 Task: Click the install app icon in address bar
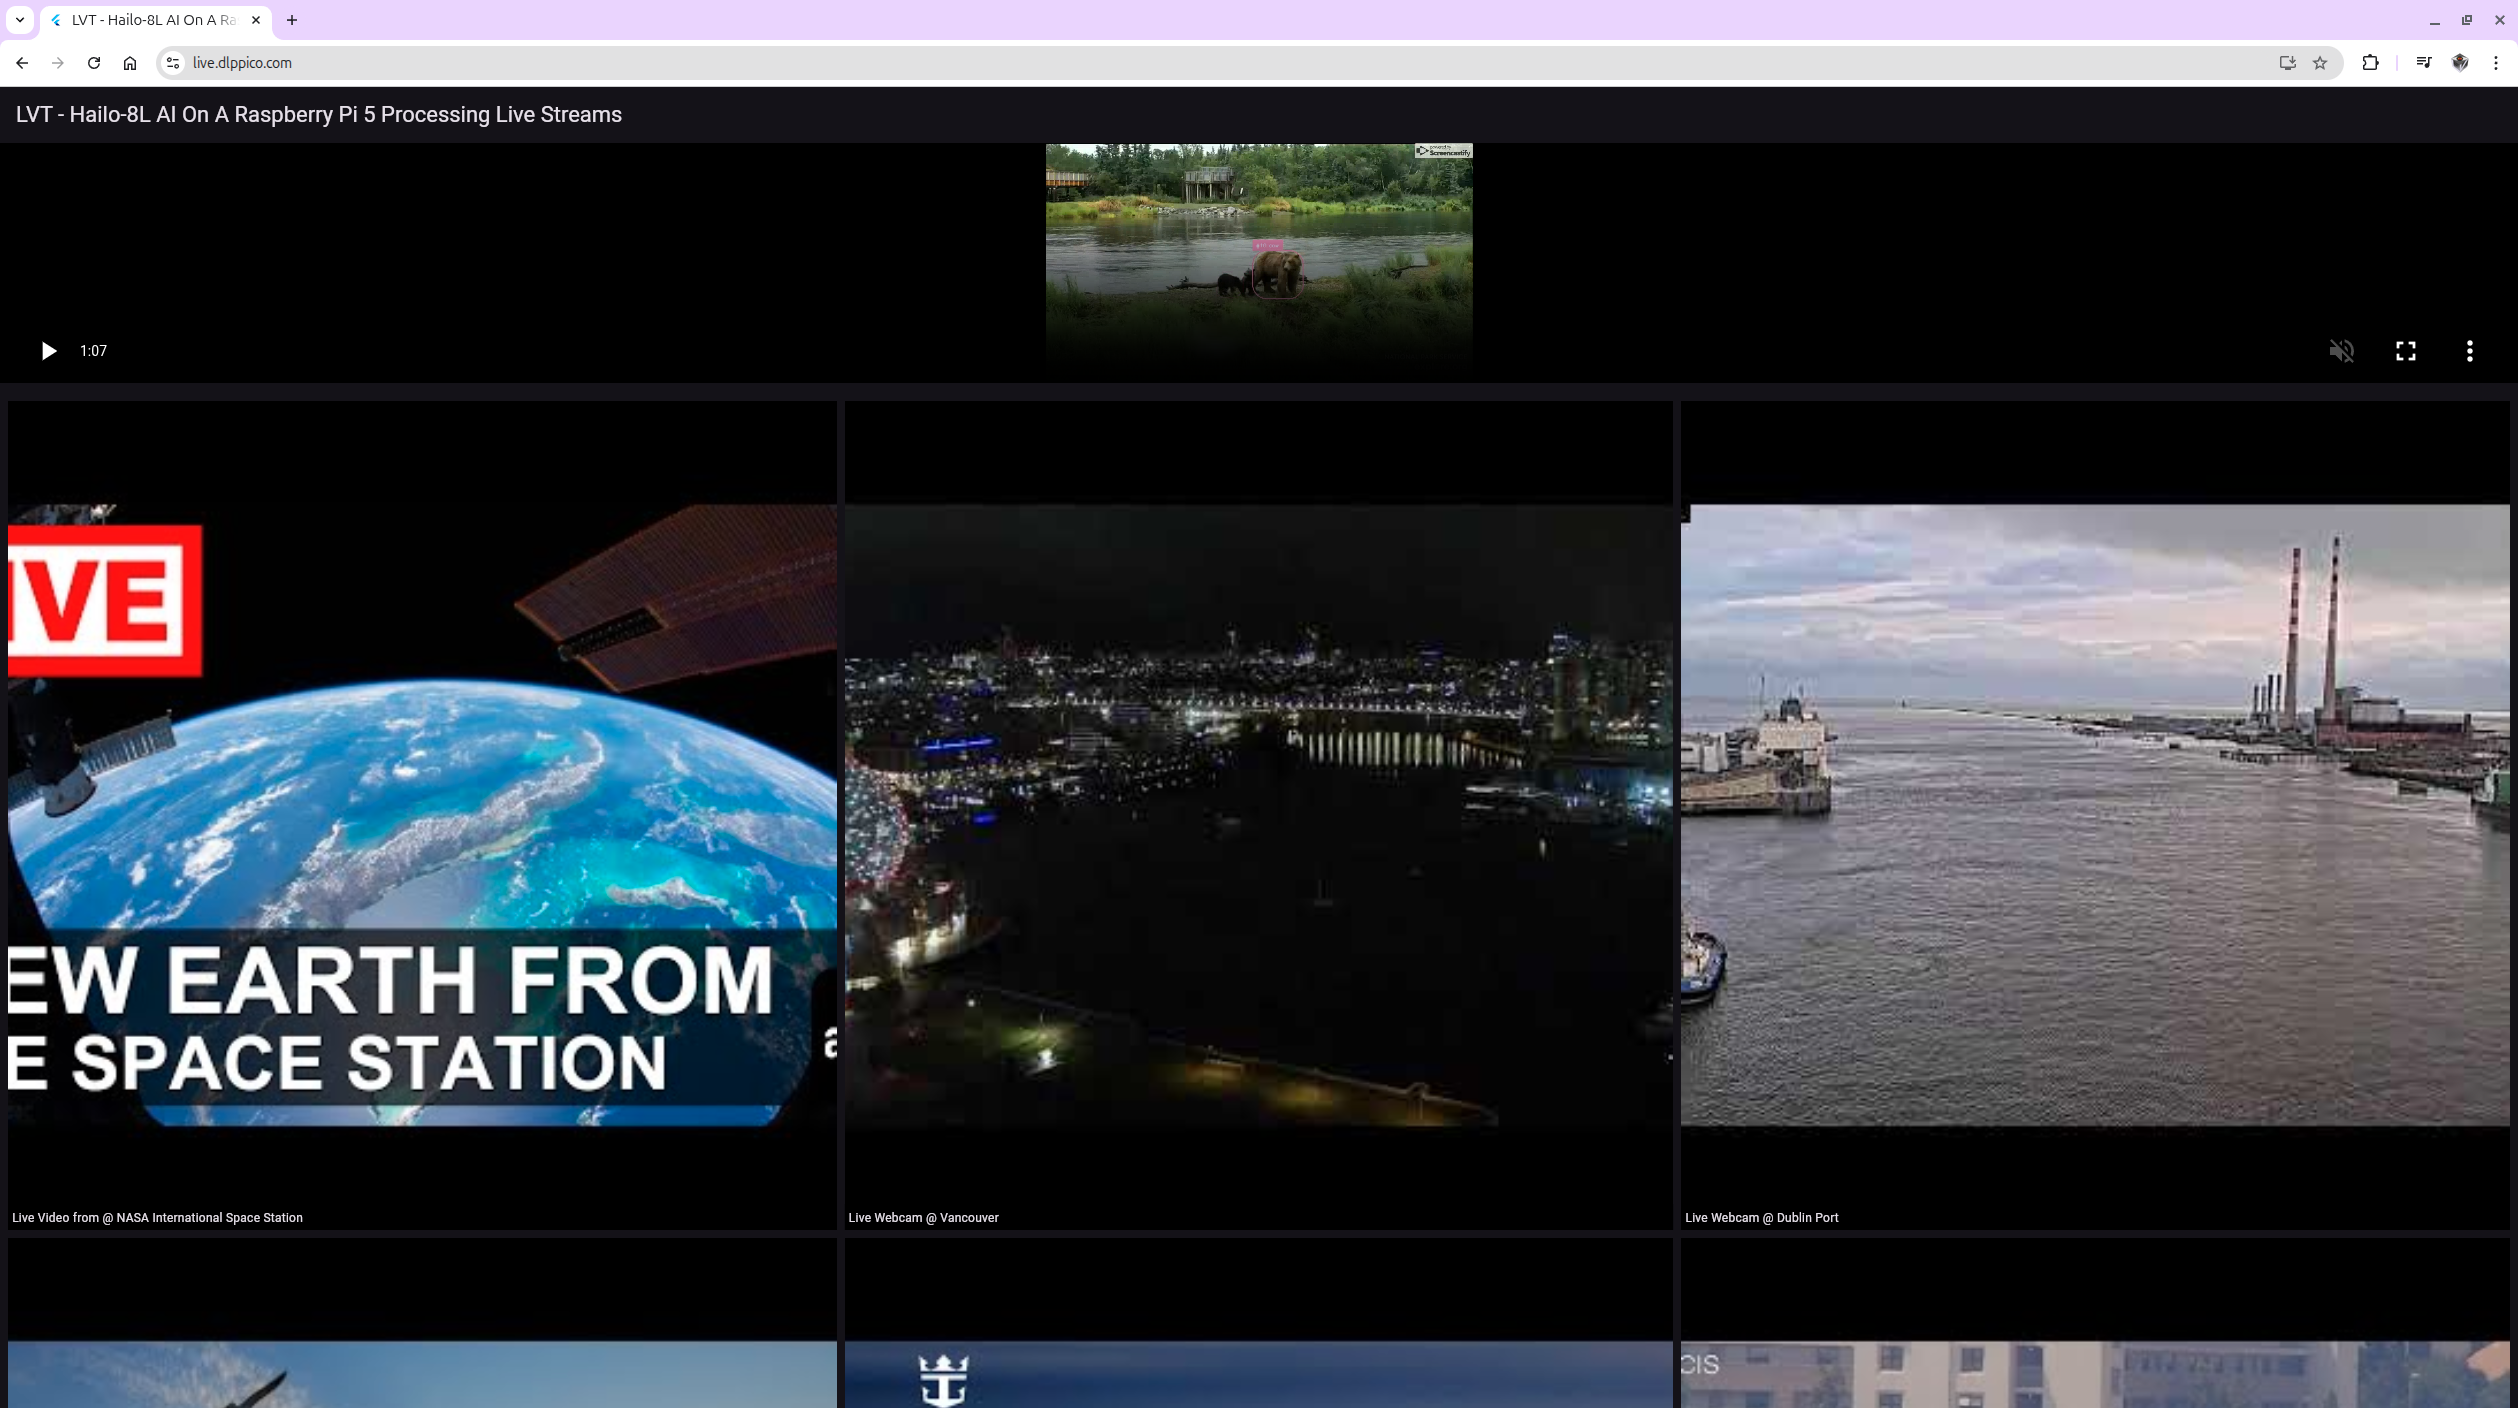coord(2287,63)
